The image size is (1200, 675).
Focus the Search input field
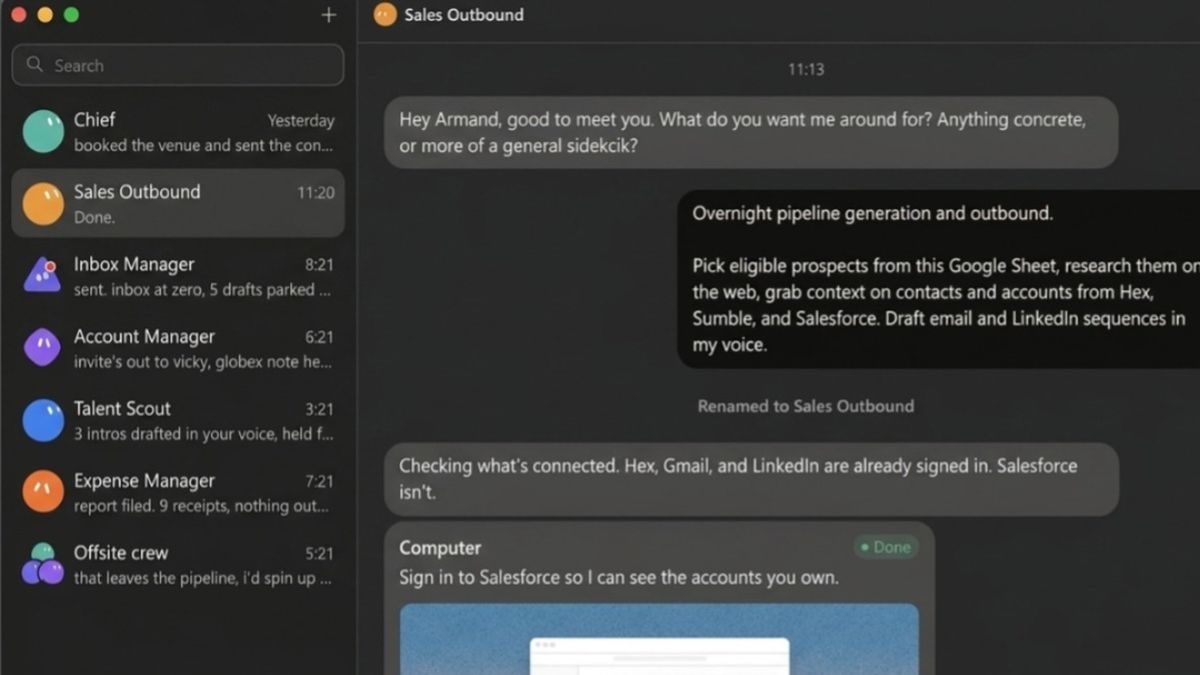pyautogui.click(x=178, y=65)
